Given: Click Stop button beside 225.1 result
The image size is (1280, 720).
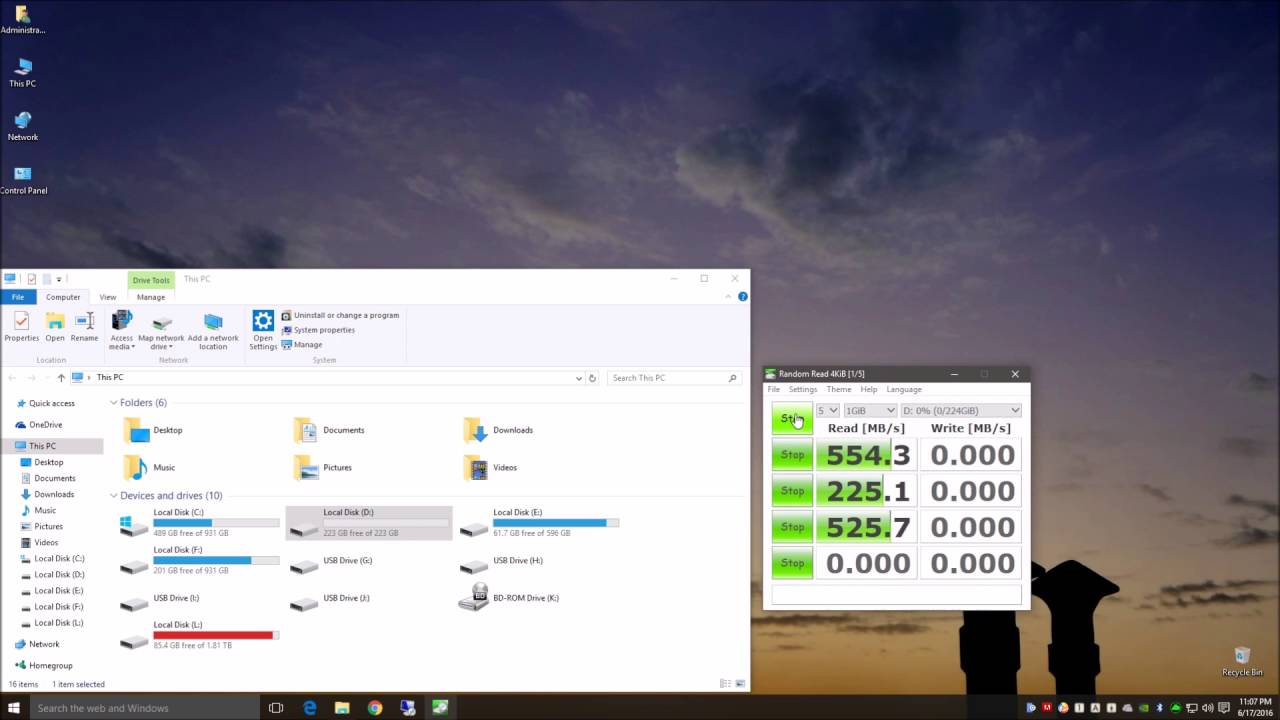Looking at the screenshot, I should (x=792, y=491).
